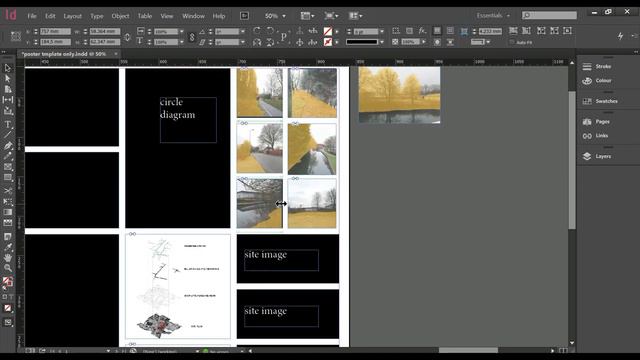The image size is (640, 360).
Task: Open the Layout menu
Action: (73, 16)
